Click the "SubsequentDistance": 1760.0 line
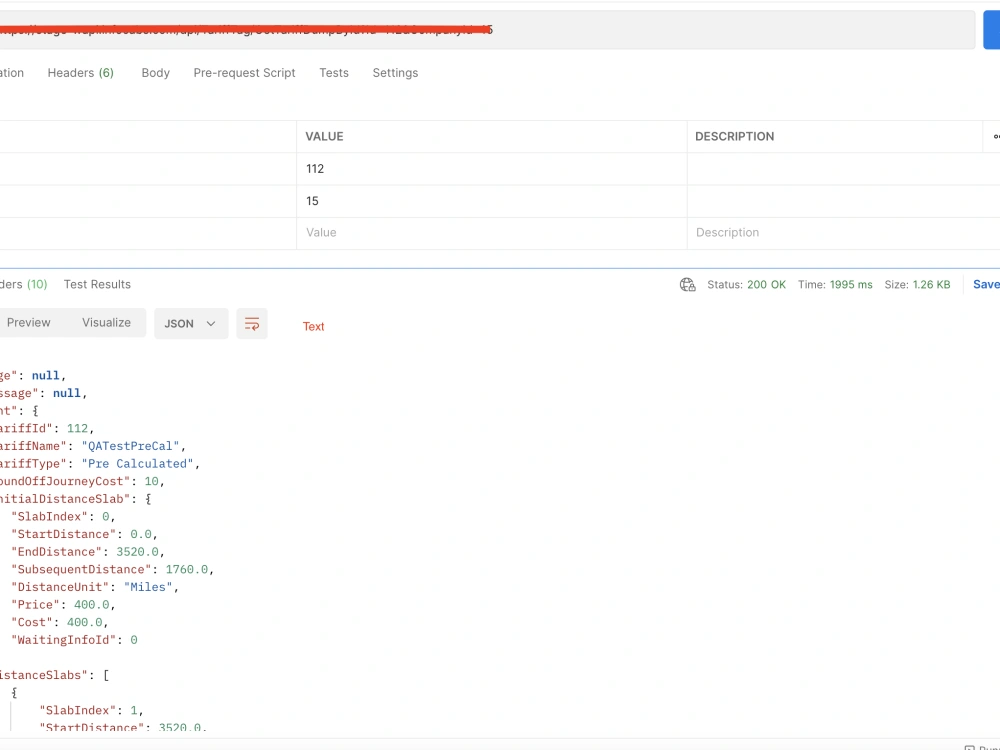The height and width of the screenshot is (750, 1000). (112, 570)
